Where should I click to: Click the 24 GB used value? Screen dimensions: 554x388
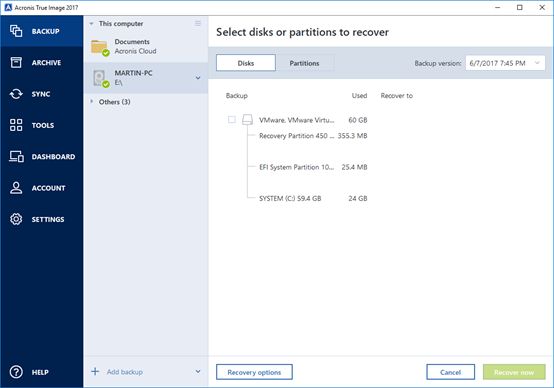coord(358,198)
